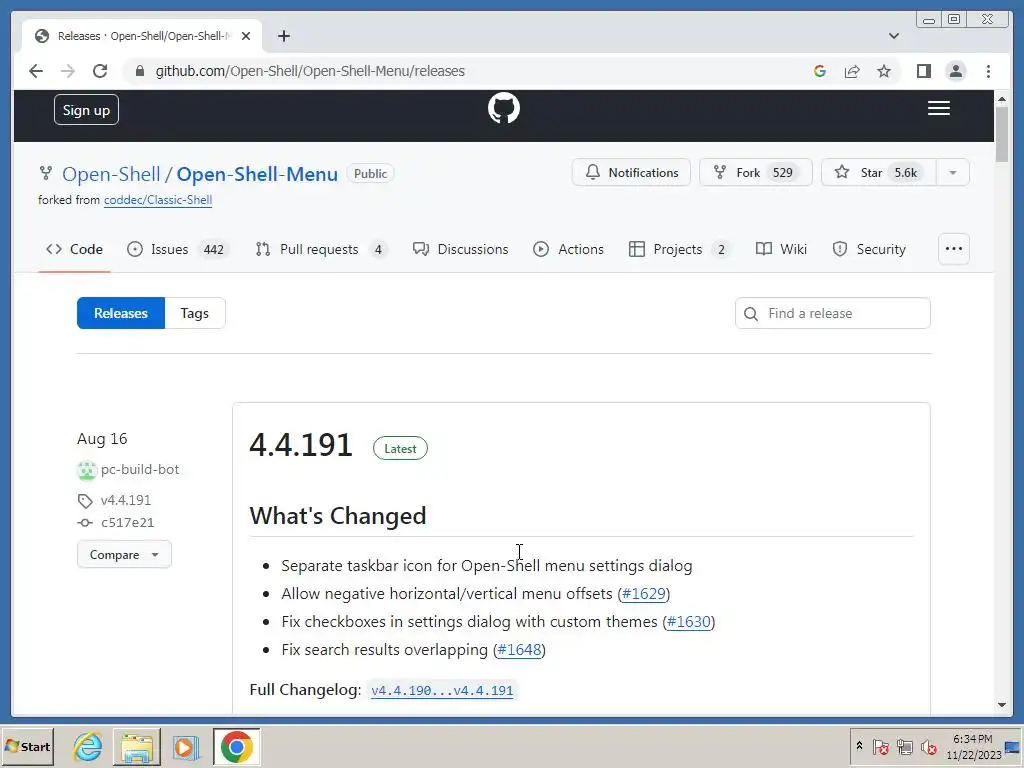Viewport: 1024px width, 768px height.
Task: Open pull request #1630 link
Action: (689, 622)
